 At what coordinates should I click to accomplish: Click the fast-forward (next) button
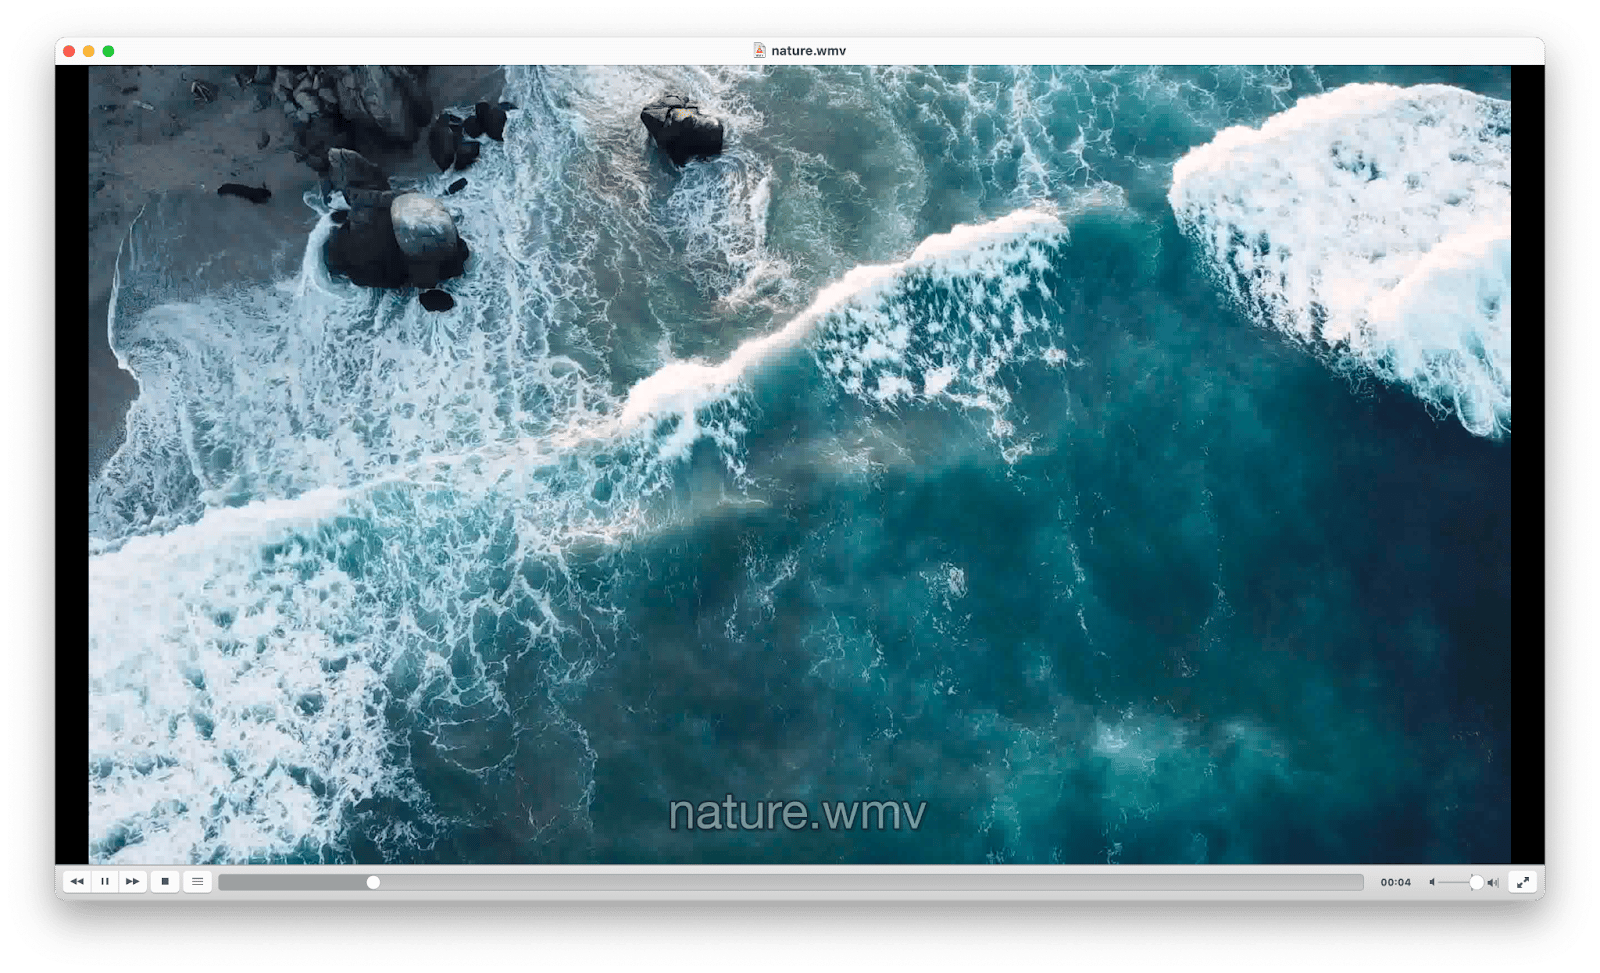click(132, 882)
